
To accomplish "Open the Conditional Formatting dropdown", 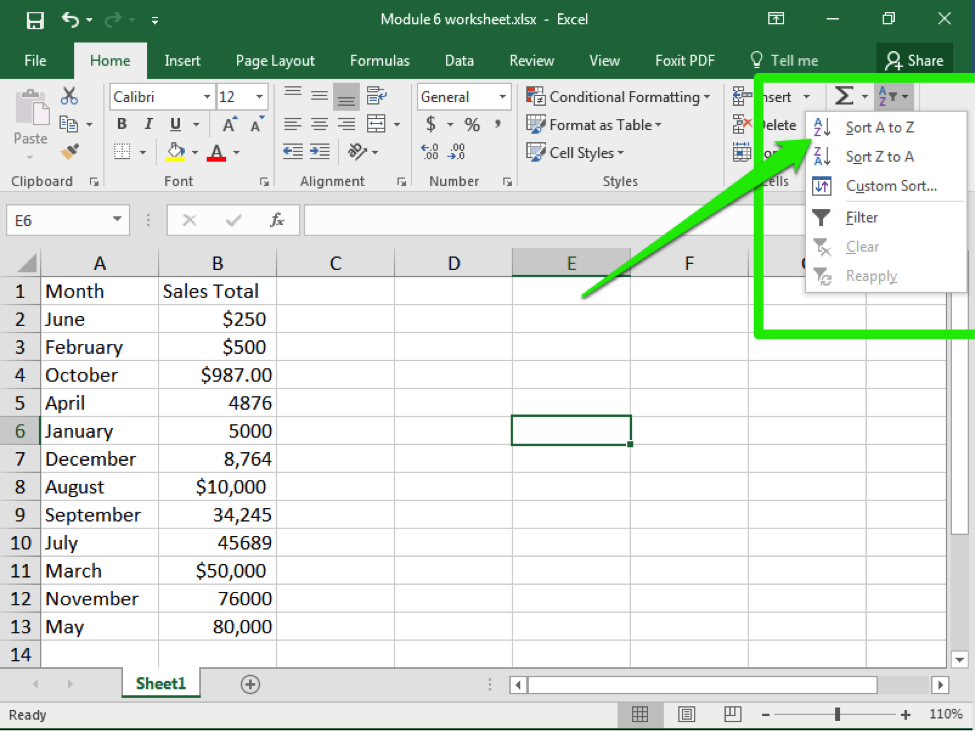I will coord(619,97).
